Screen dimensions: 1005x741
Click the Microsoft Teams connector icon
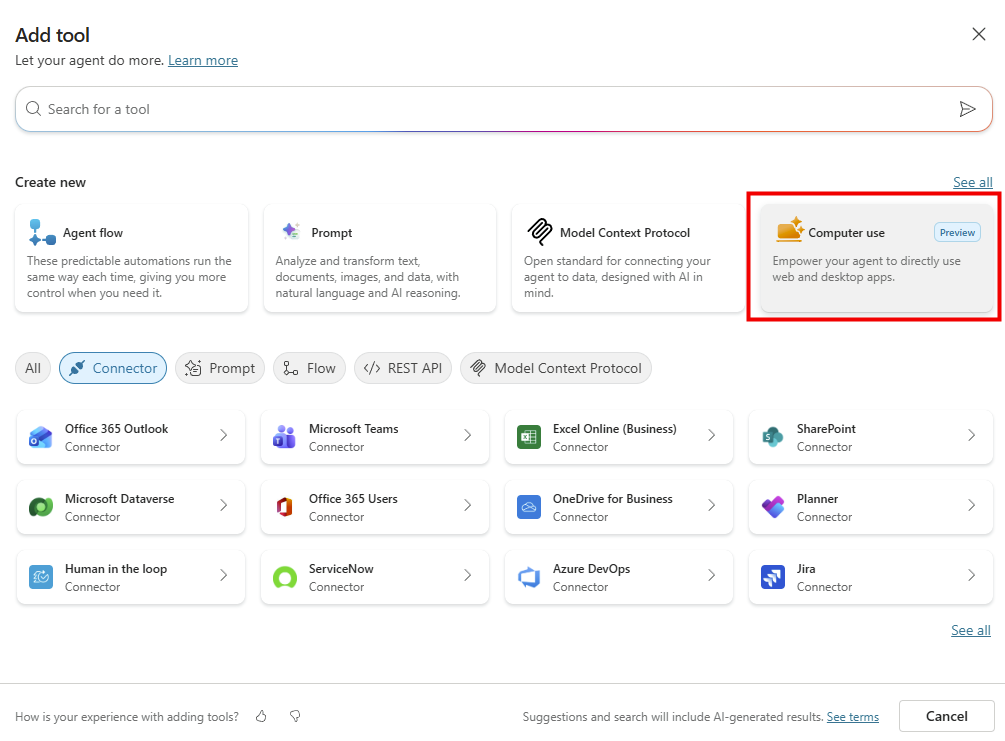click(285, 437)
